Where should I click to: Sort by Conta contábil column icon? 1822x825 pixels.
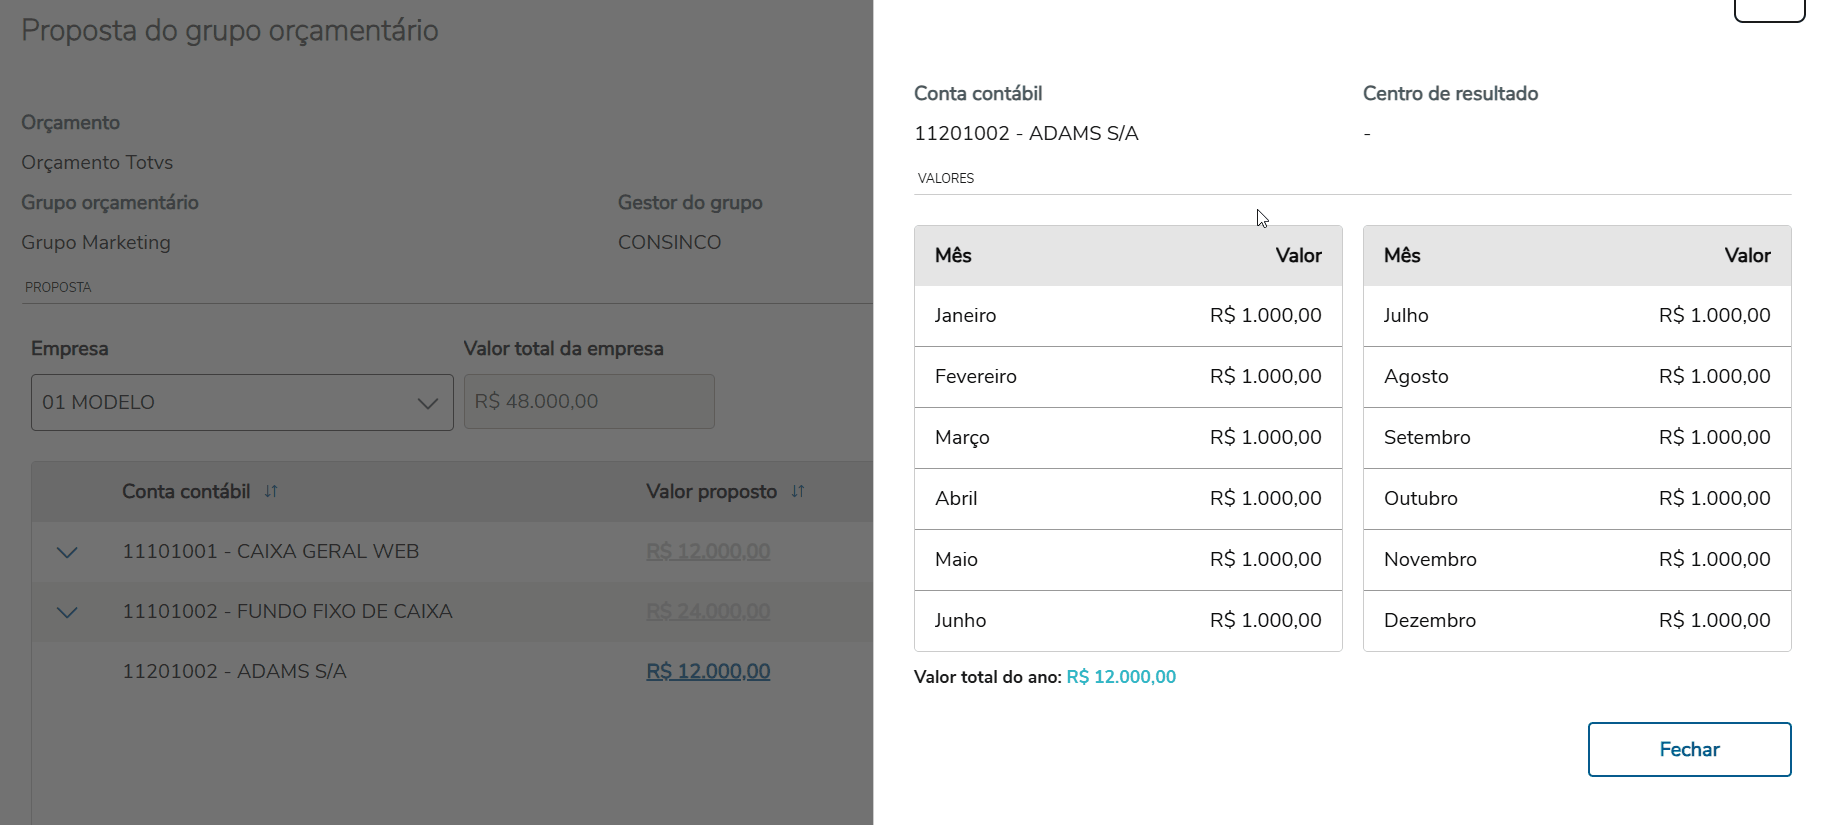click(271, 491)
